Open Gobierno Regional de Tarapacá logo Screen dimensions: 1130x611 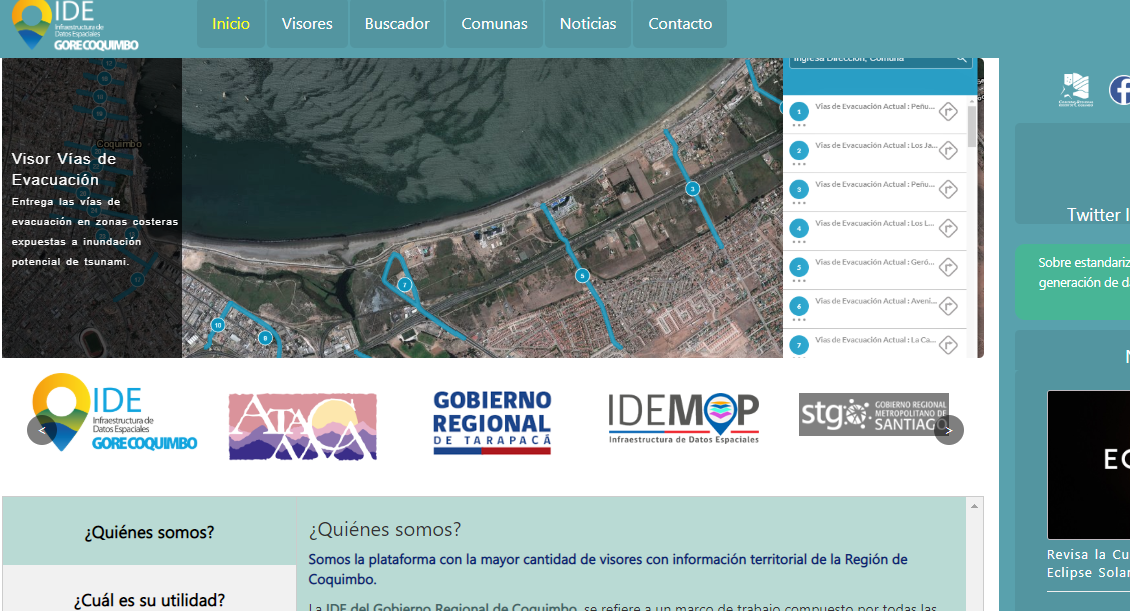(x=492, y=423)
